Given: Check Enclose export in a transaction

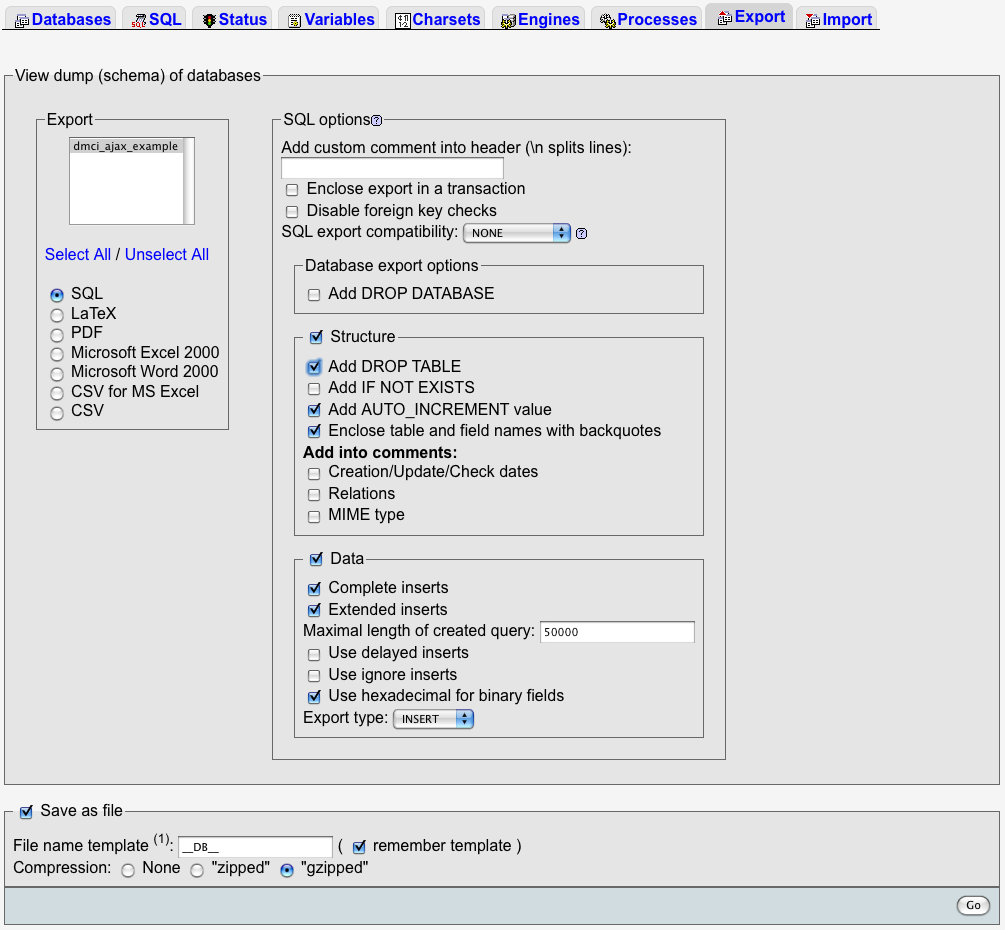Looking at the screenshot, I should coord(292,190).
